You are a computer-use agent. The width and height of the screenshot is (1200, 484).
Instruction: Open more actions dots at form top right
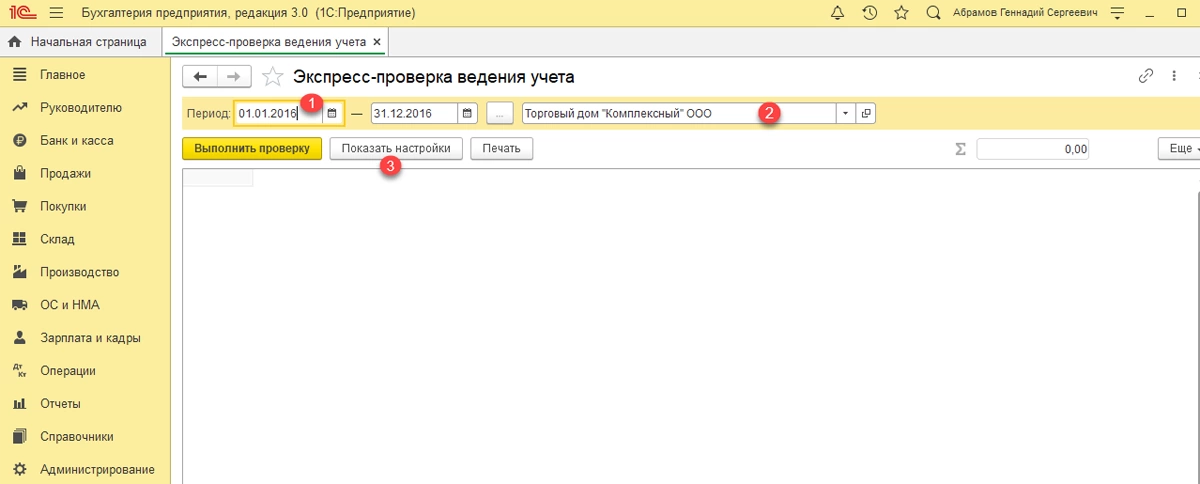[x=1175, y=76]
